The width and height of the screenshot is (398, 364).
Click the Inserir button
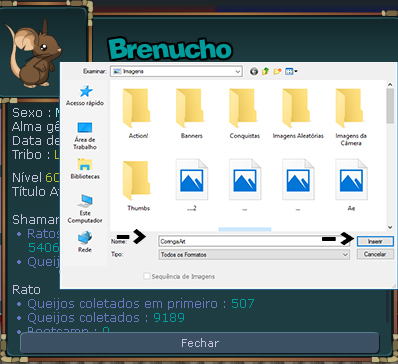point(375,241)
